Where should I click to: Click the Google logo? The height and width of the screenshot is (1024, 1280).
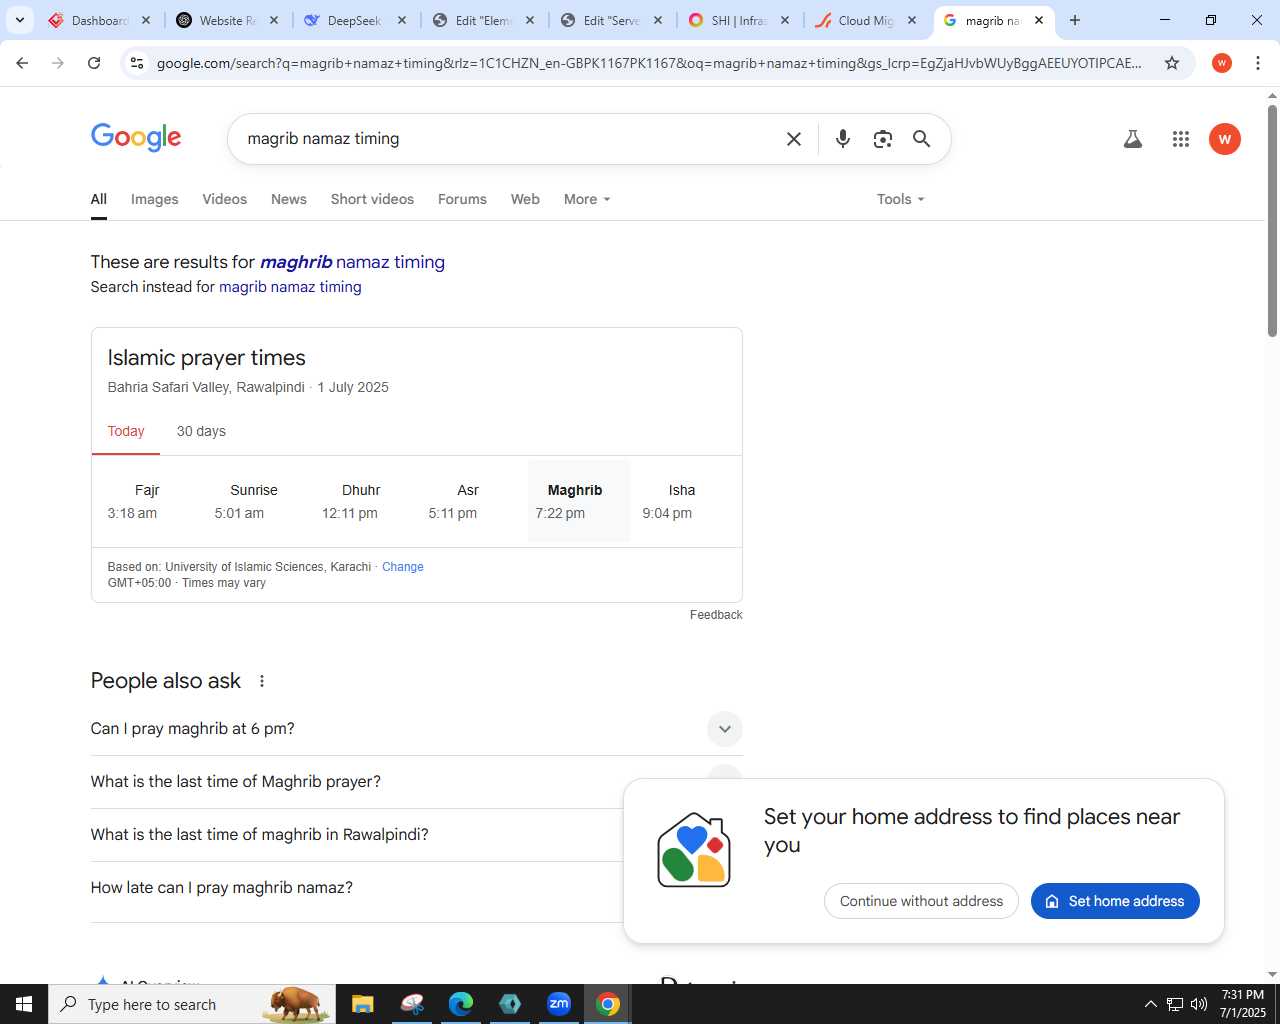click(136, 138)
